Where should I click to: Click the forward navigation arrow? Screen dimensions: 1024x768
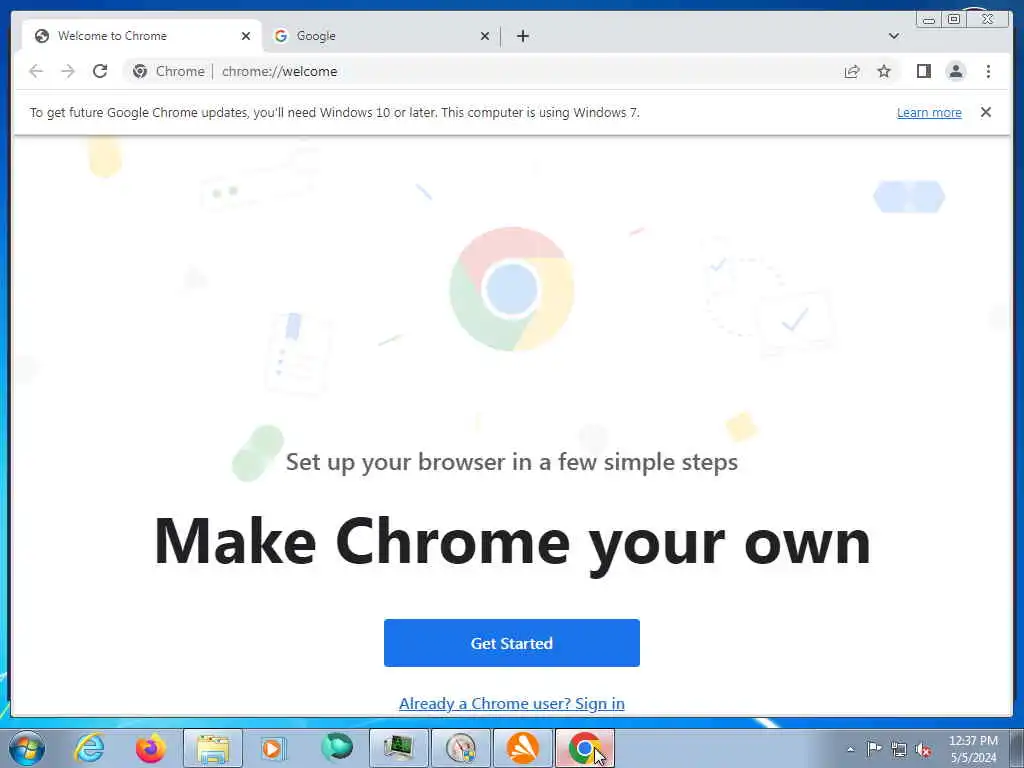(68, 71)
